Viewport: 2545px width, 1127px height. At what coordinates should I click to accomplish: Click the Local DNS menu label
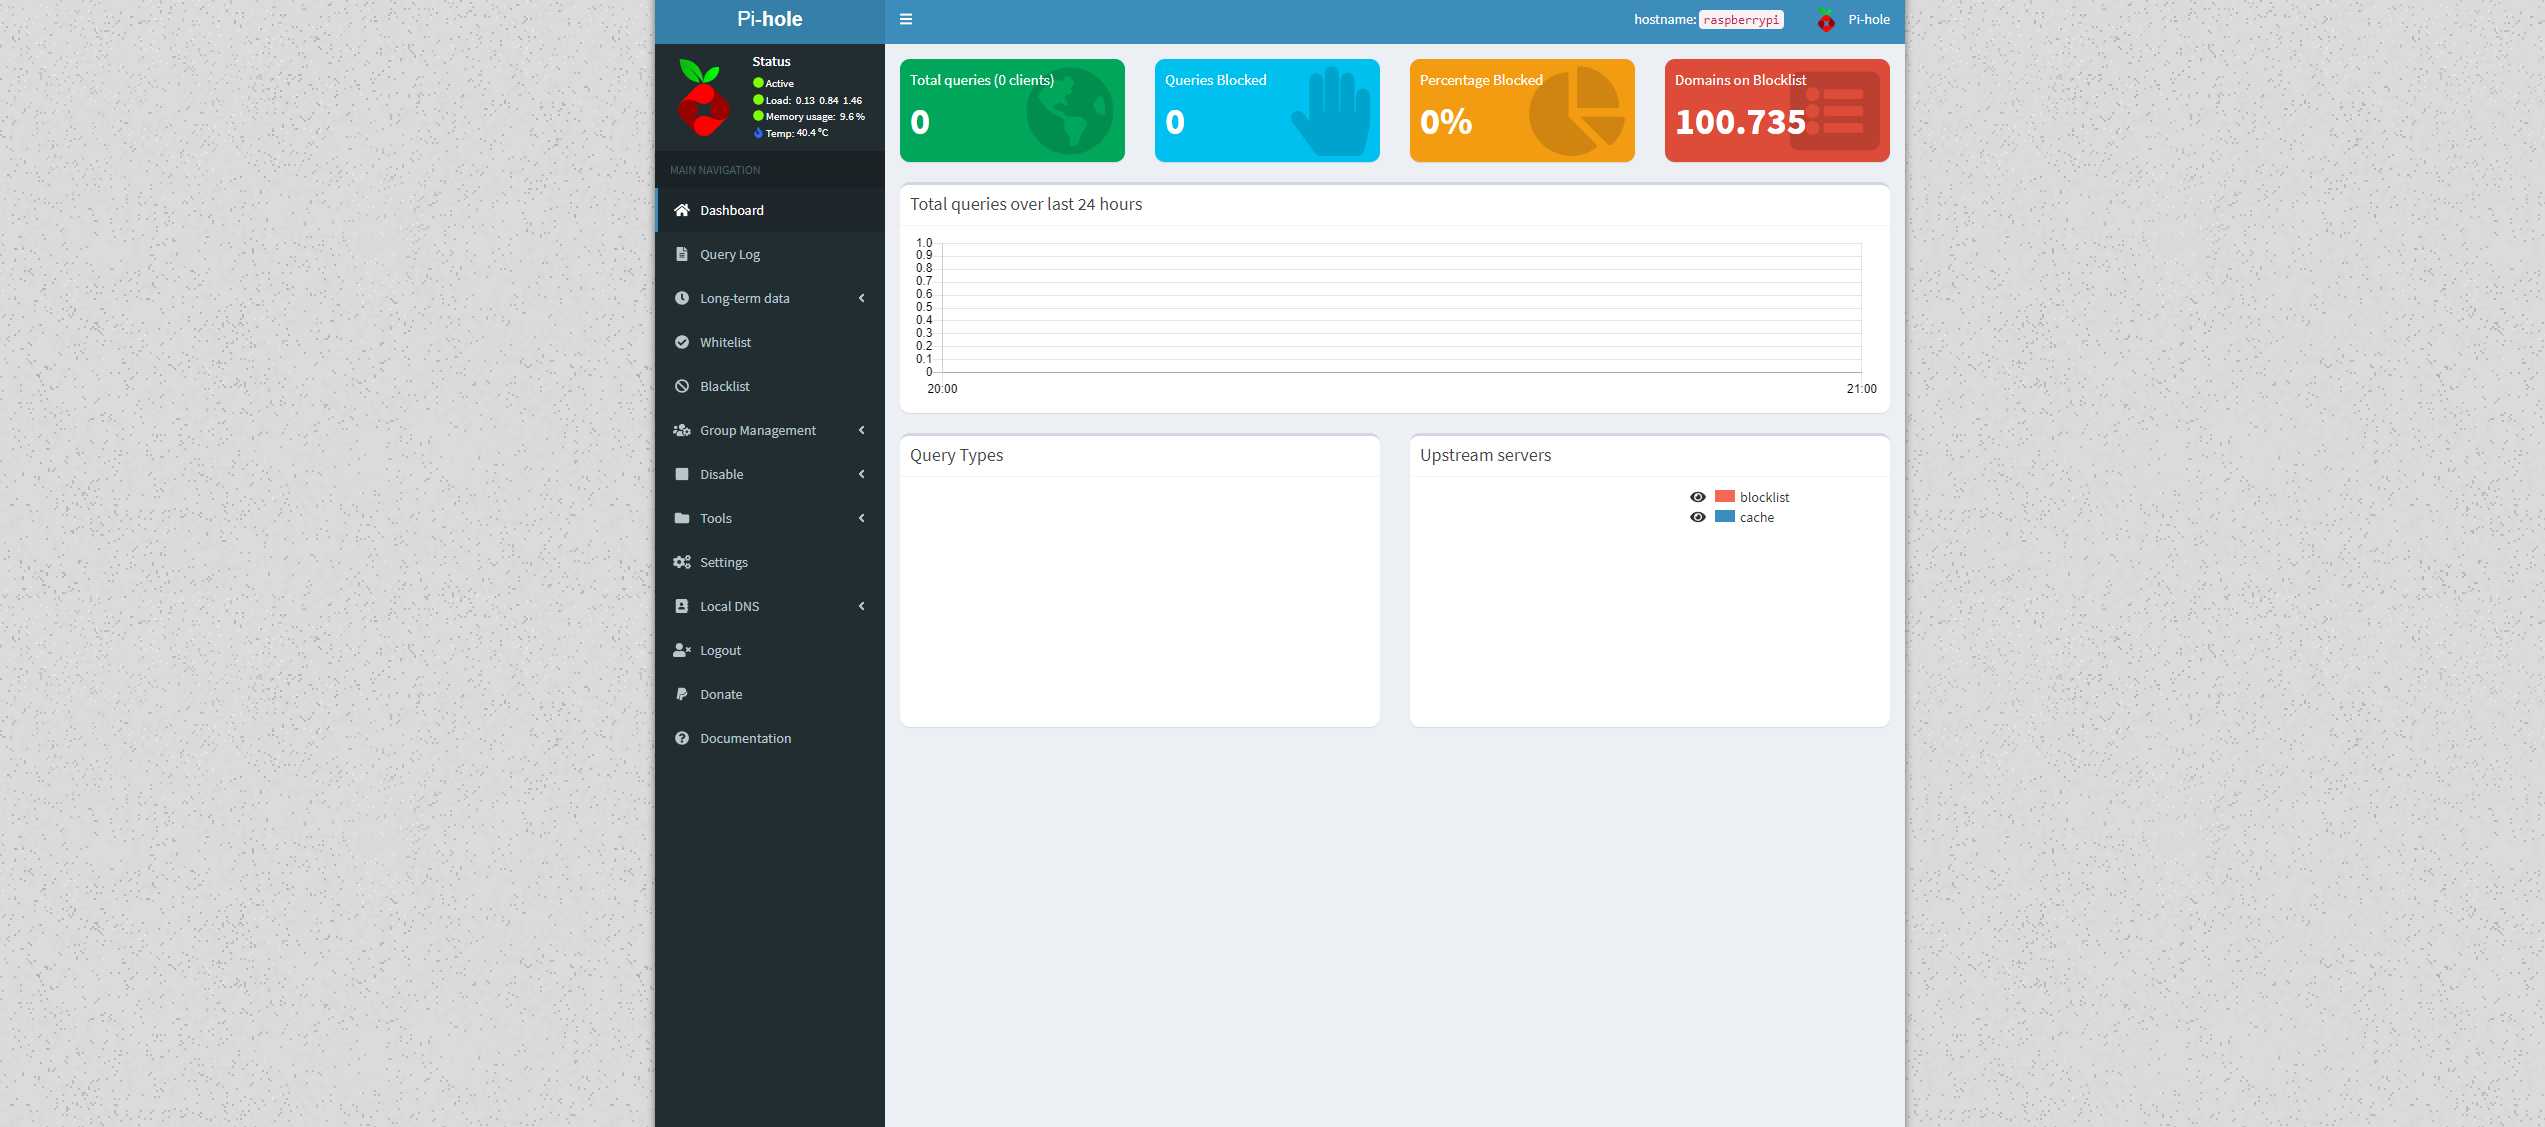[730, 606]
